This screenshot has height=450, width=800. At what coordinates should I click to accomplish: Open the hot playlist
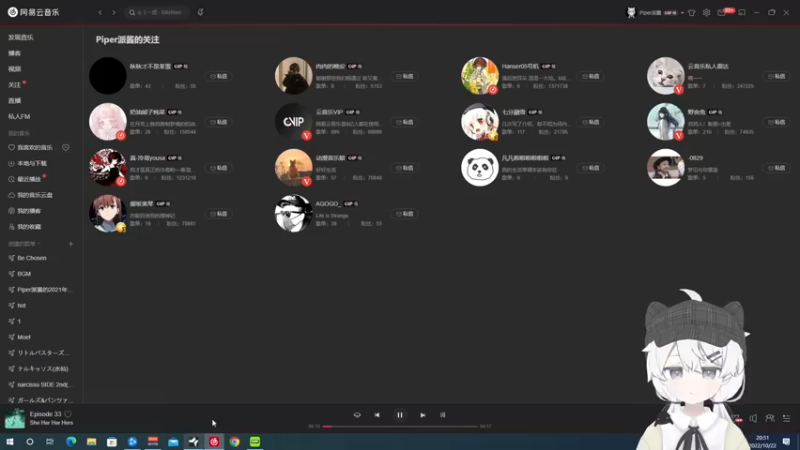21,306
